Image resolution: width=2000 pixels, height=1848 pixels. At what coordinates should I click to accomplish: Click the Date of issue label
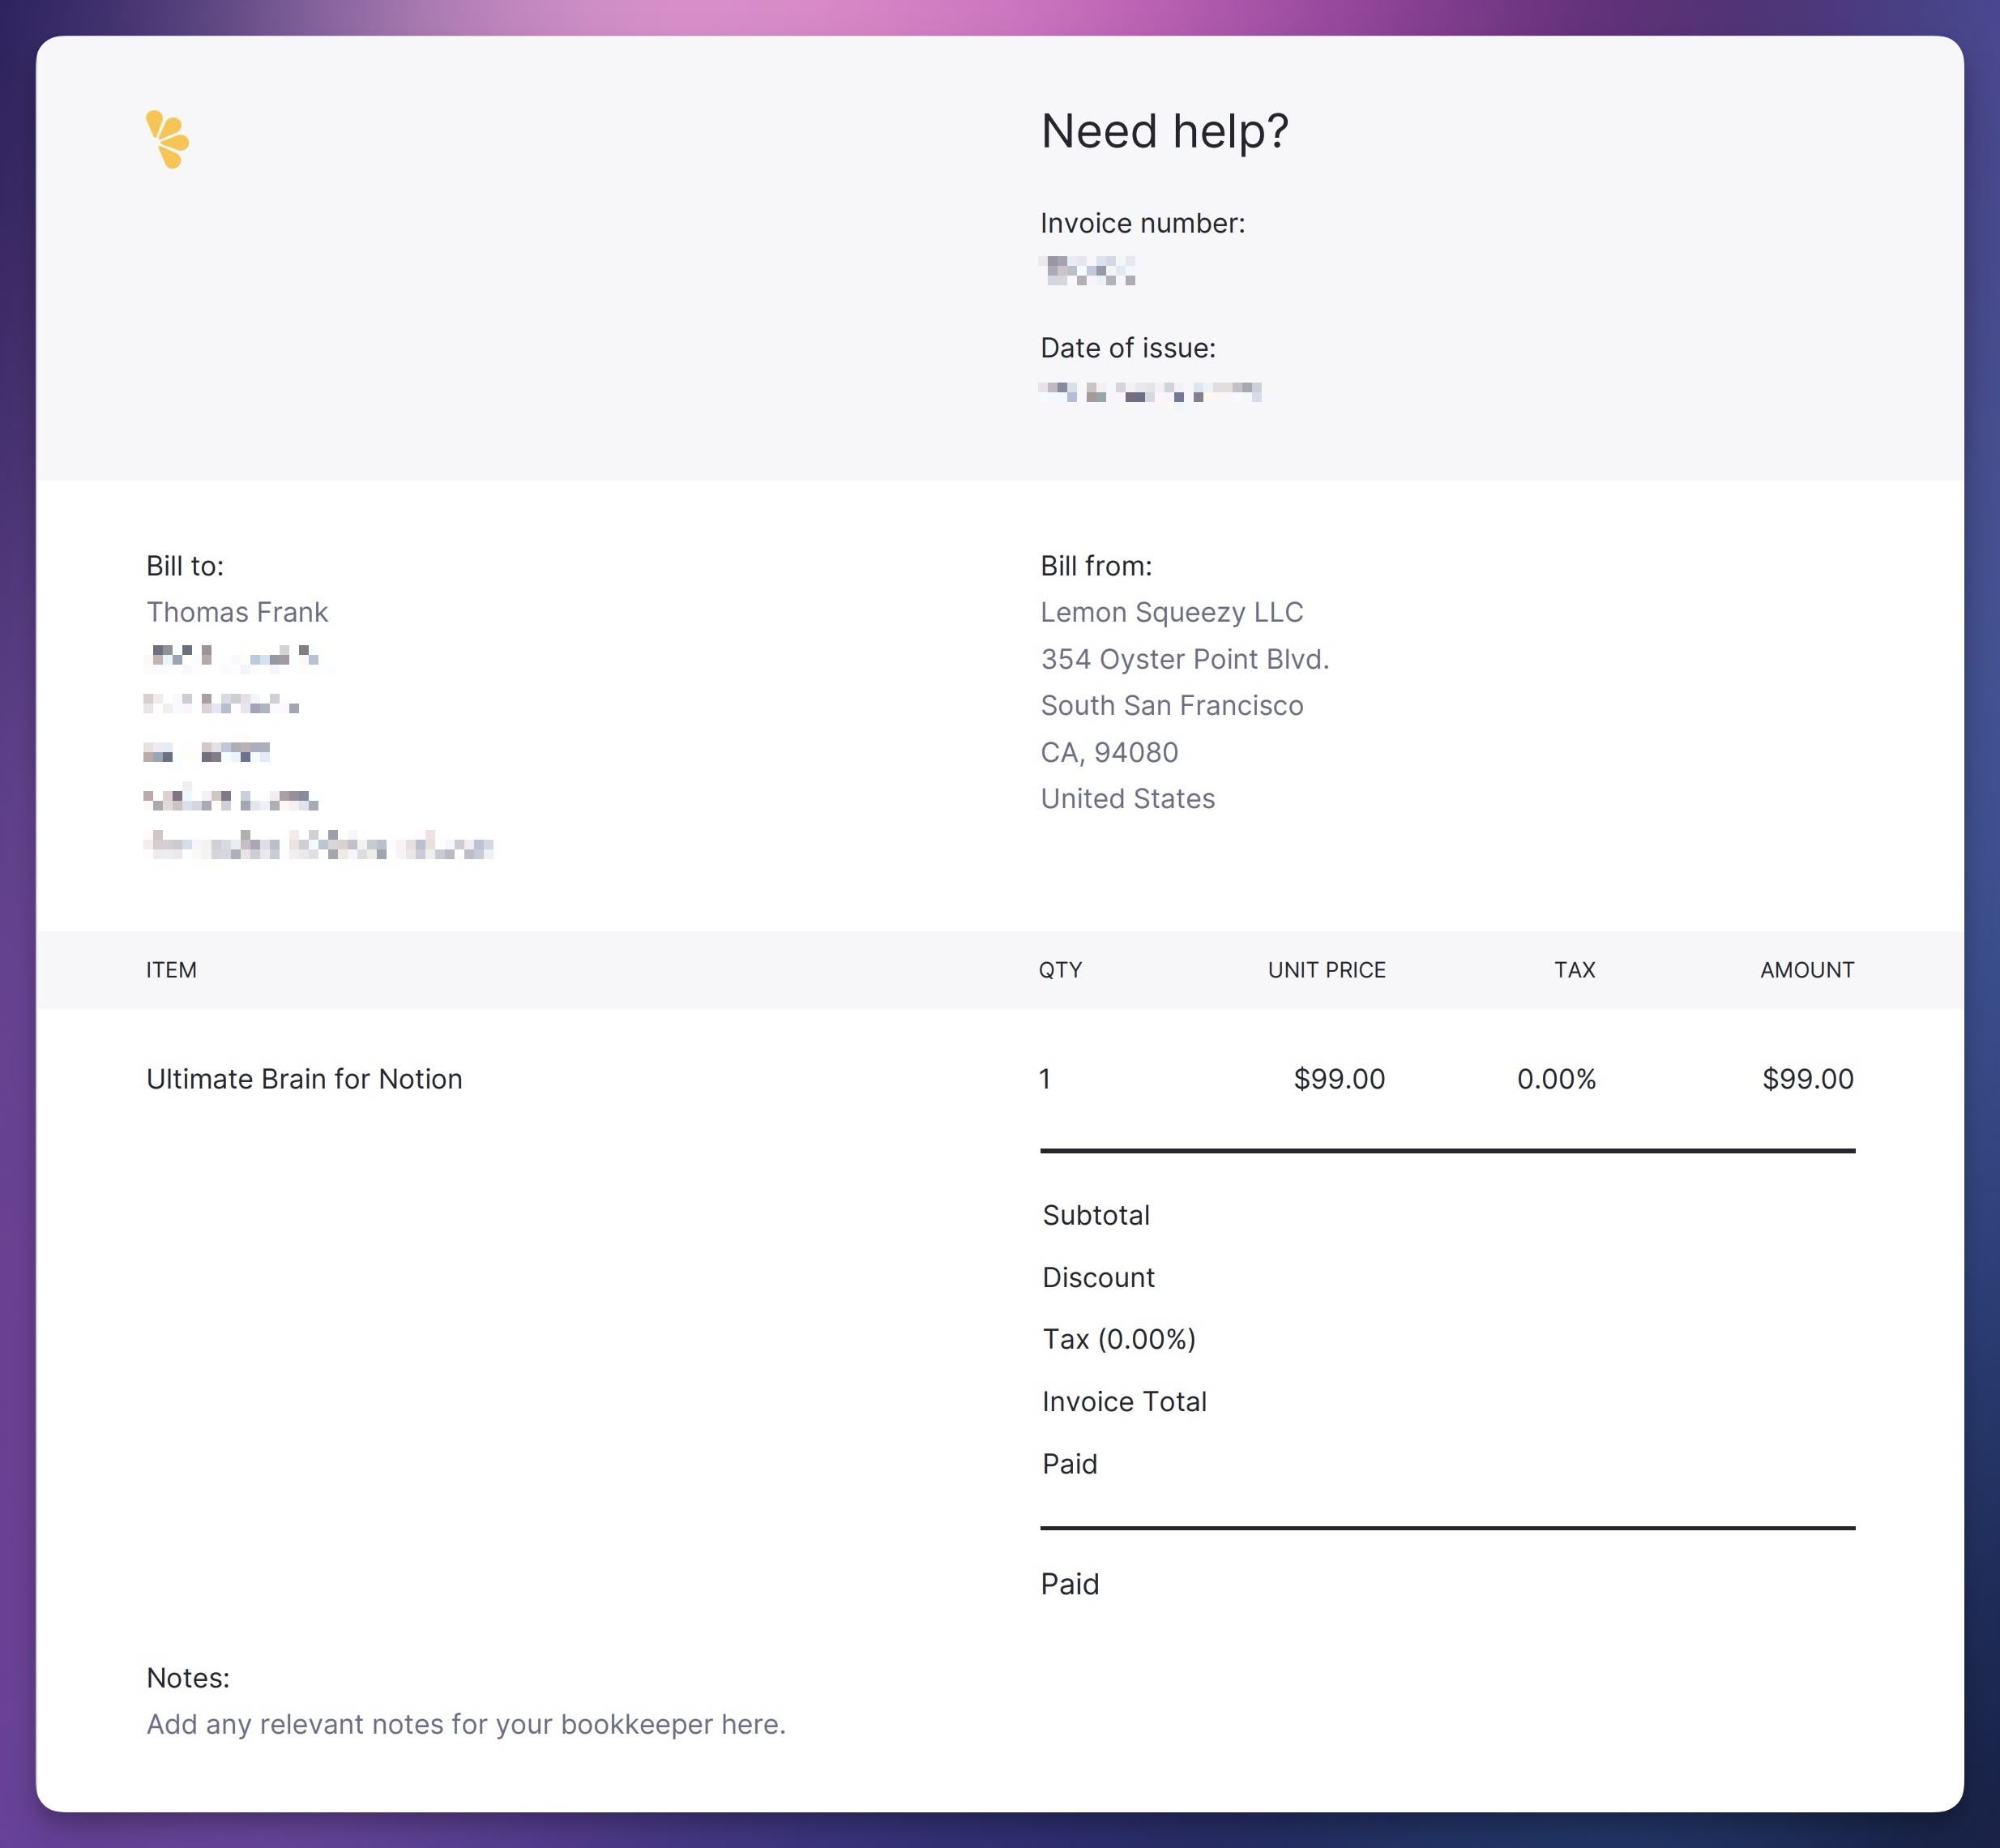click(x=1127, y=348)
